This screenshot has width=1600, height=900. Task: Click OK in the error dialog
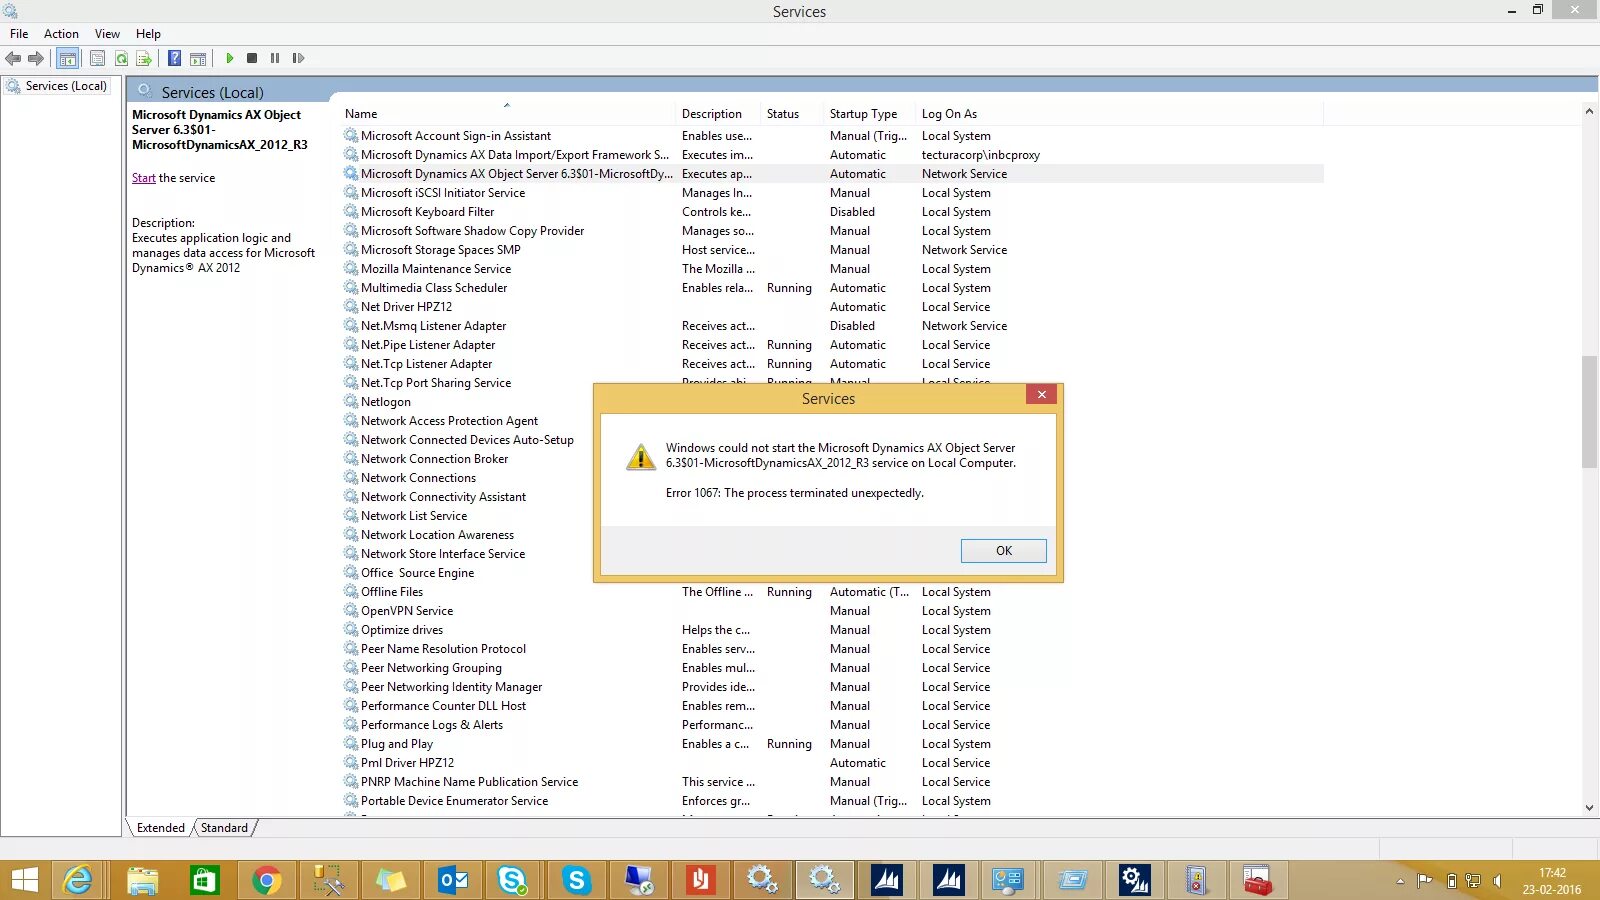1004,551
